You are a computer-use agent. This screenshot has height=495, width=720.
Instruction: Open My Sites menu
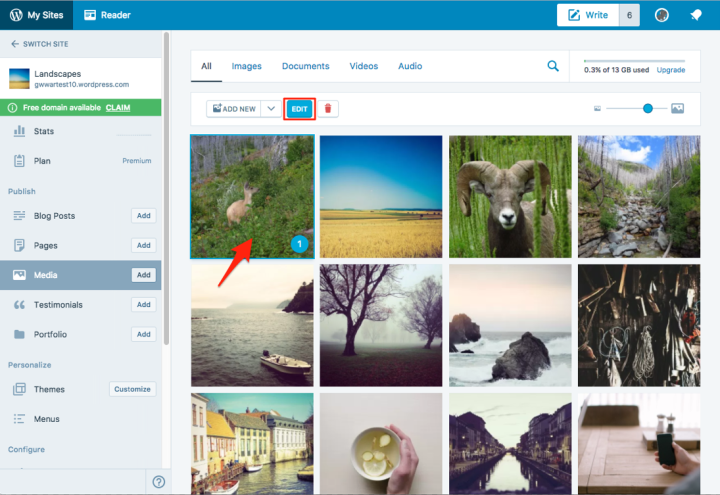(x=38, y=15)
